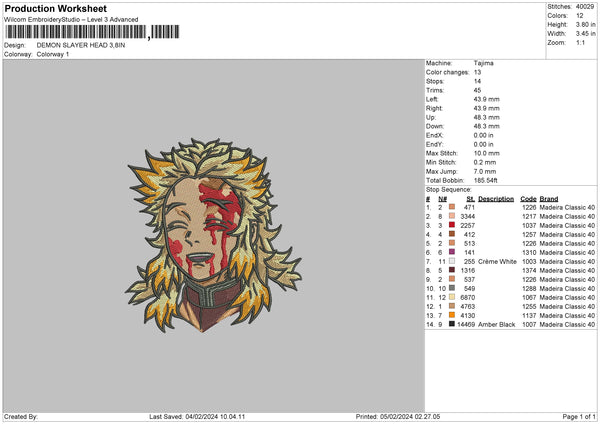Click the stitch count "6870" in row 11
The height and width of the screenshot is (424, 600).
point(468,297)
